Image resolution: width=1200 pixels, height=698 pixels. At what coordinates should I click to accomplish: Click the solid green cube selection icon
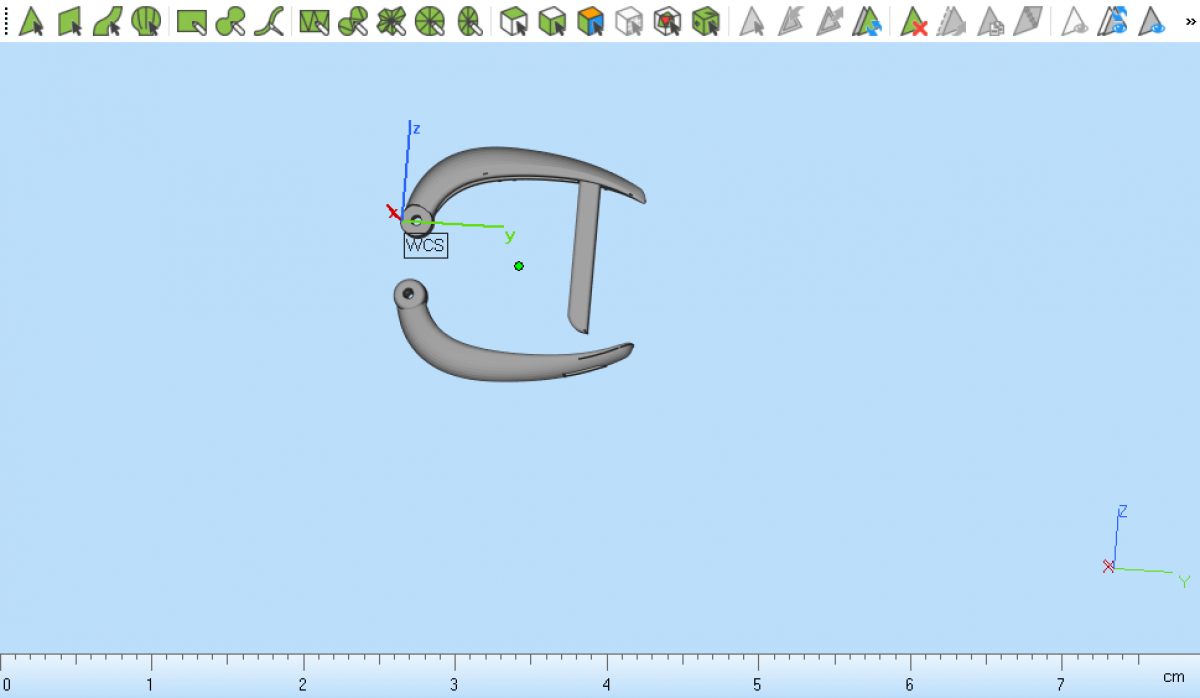[x=706, y=21]
